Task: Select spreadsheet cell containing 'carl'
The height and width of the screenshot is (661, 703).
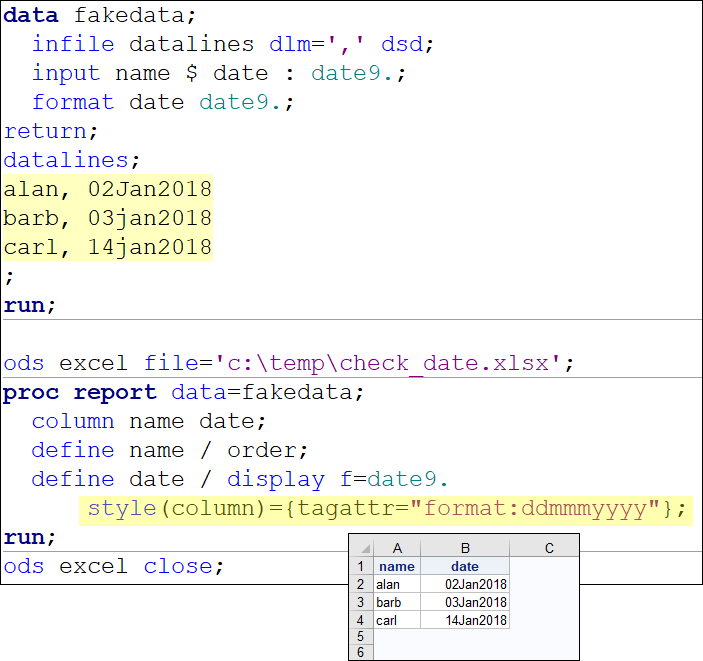Action: [397, 621]
